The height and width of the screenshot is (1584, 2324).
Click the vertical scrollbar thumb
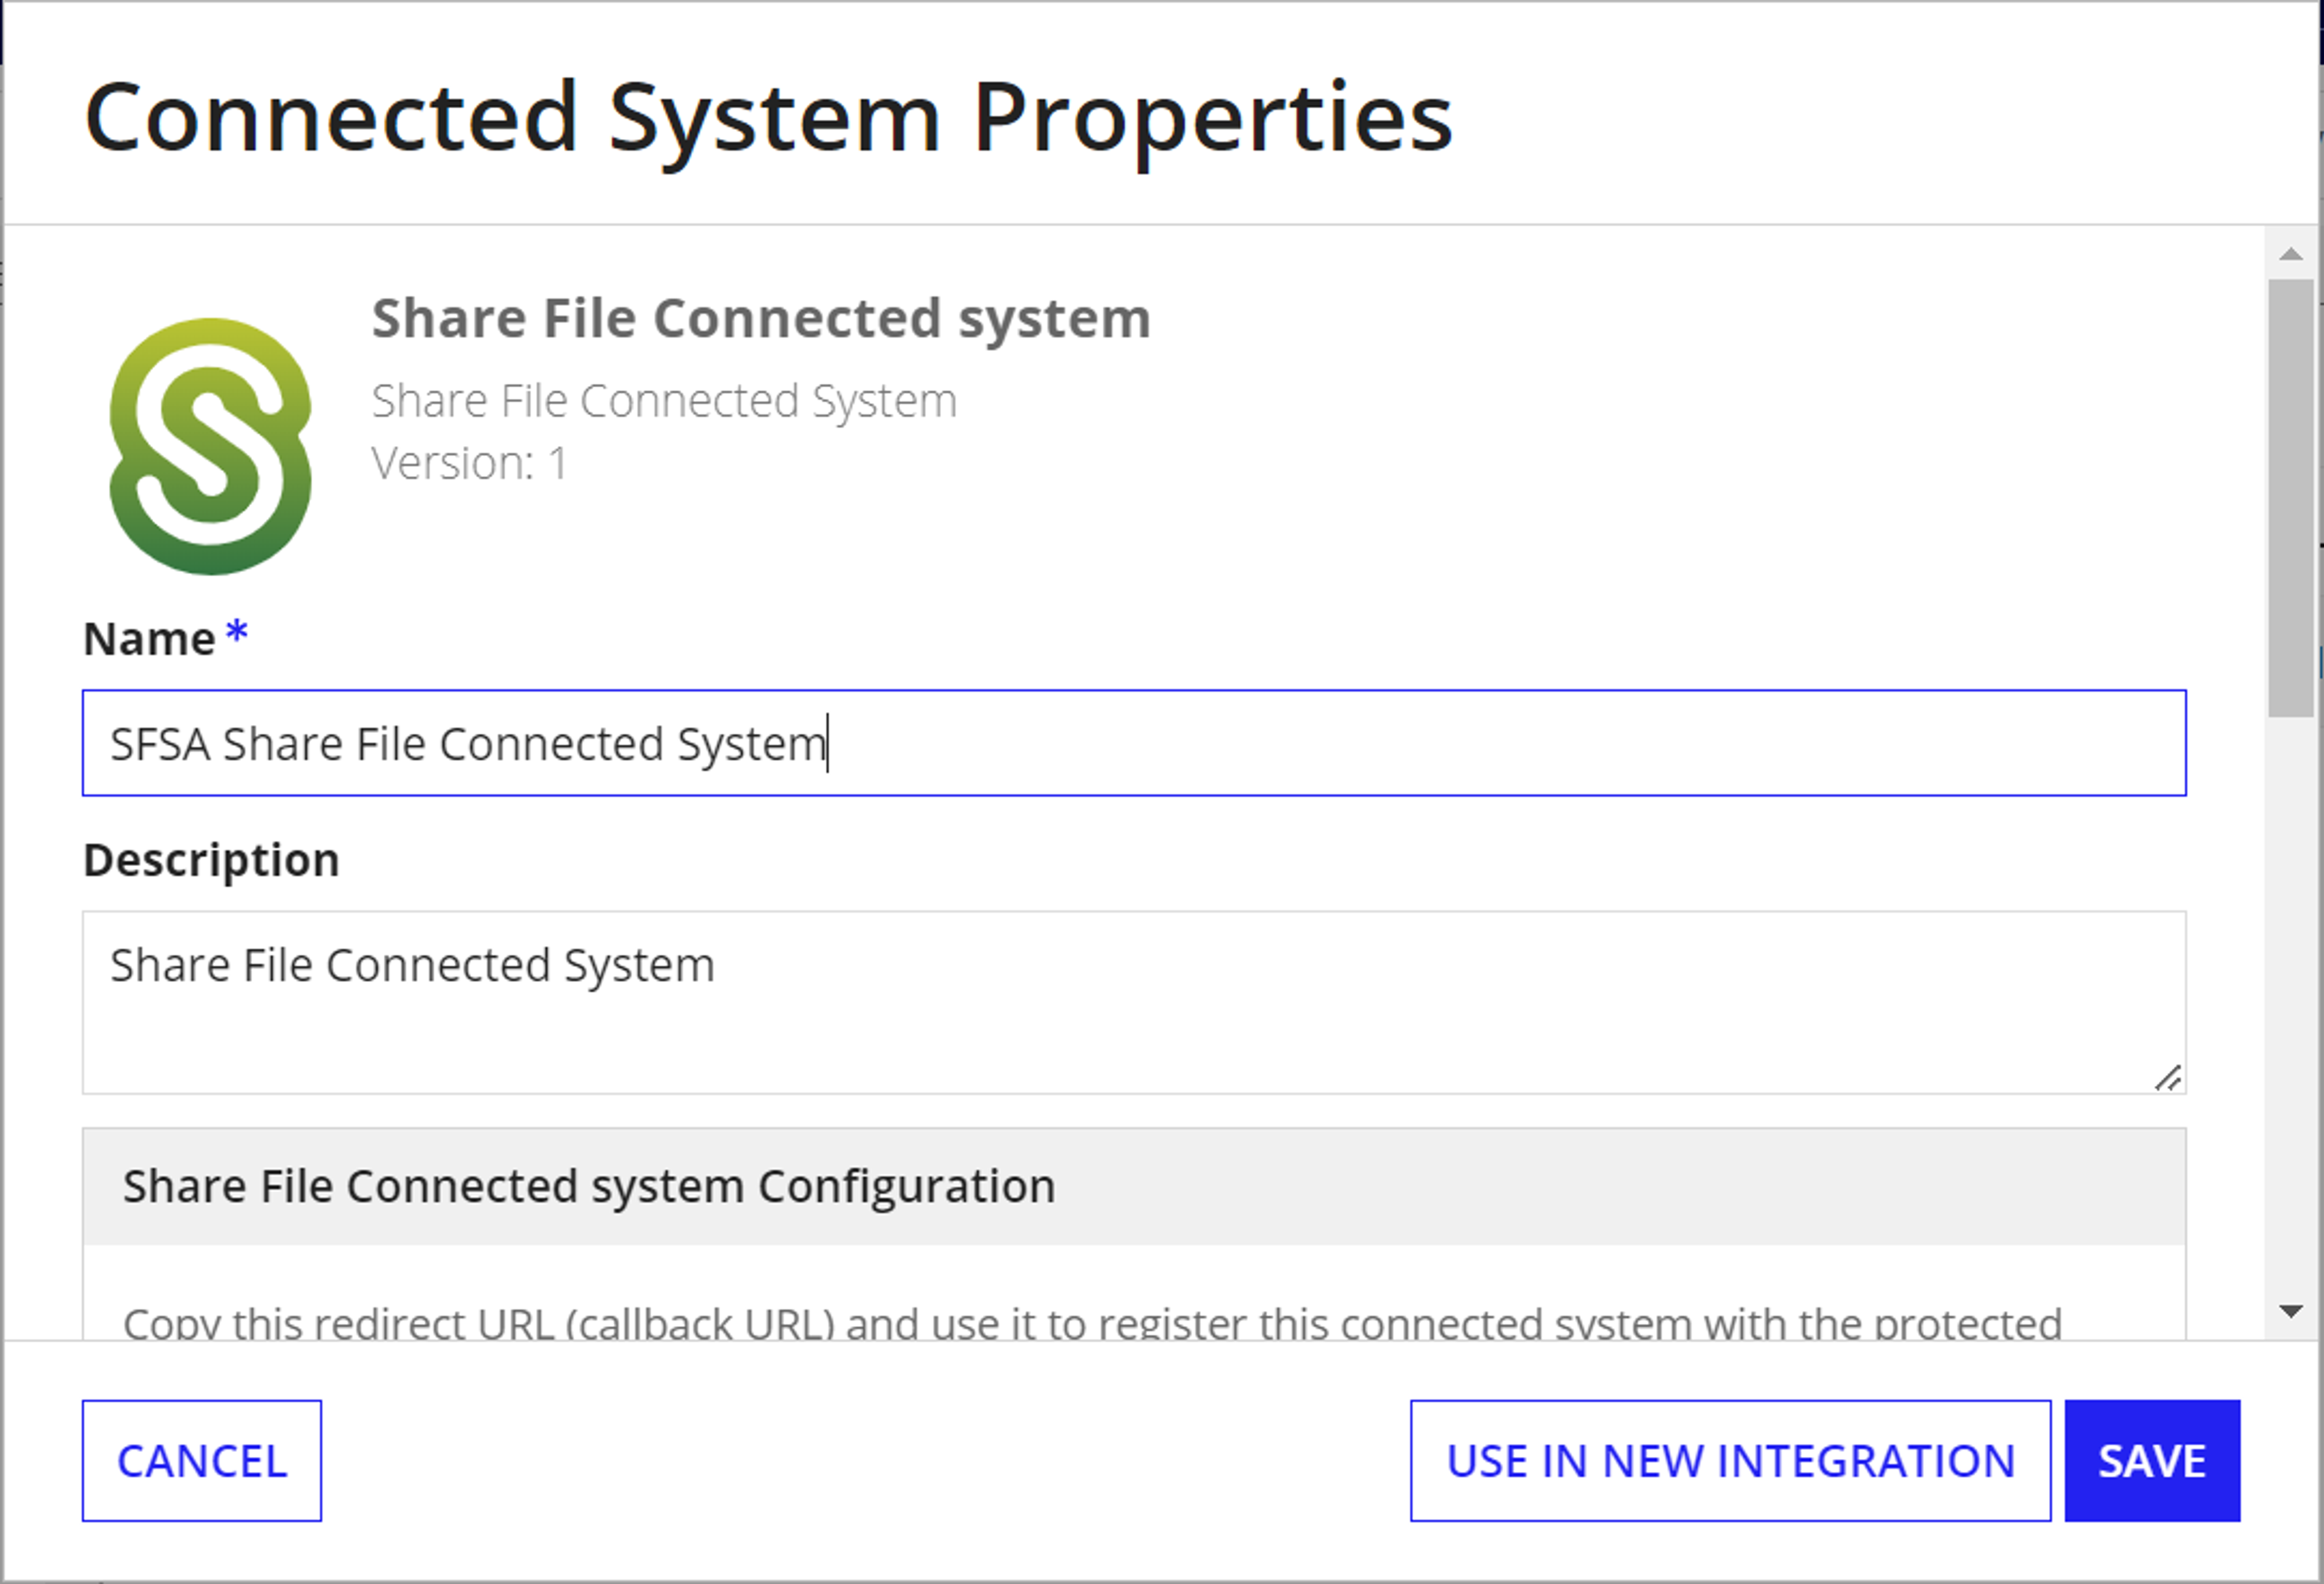click(2291, 498)
